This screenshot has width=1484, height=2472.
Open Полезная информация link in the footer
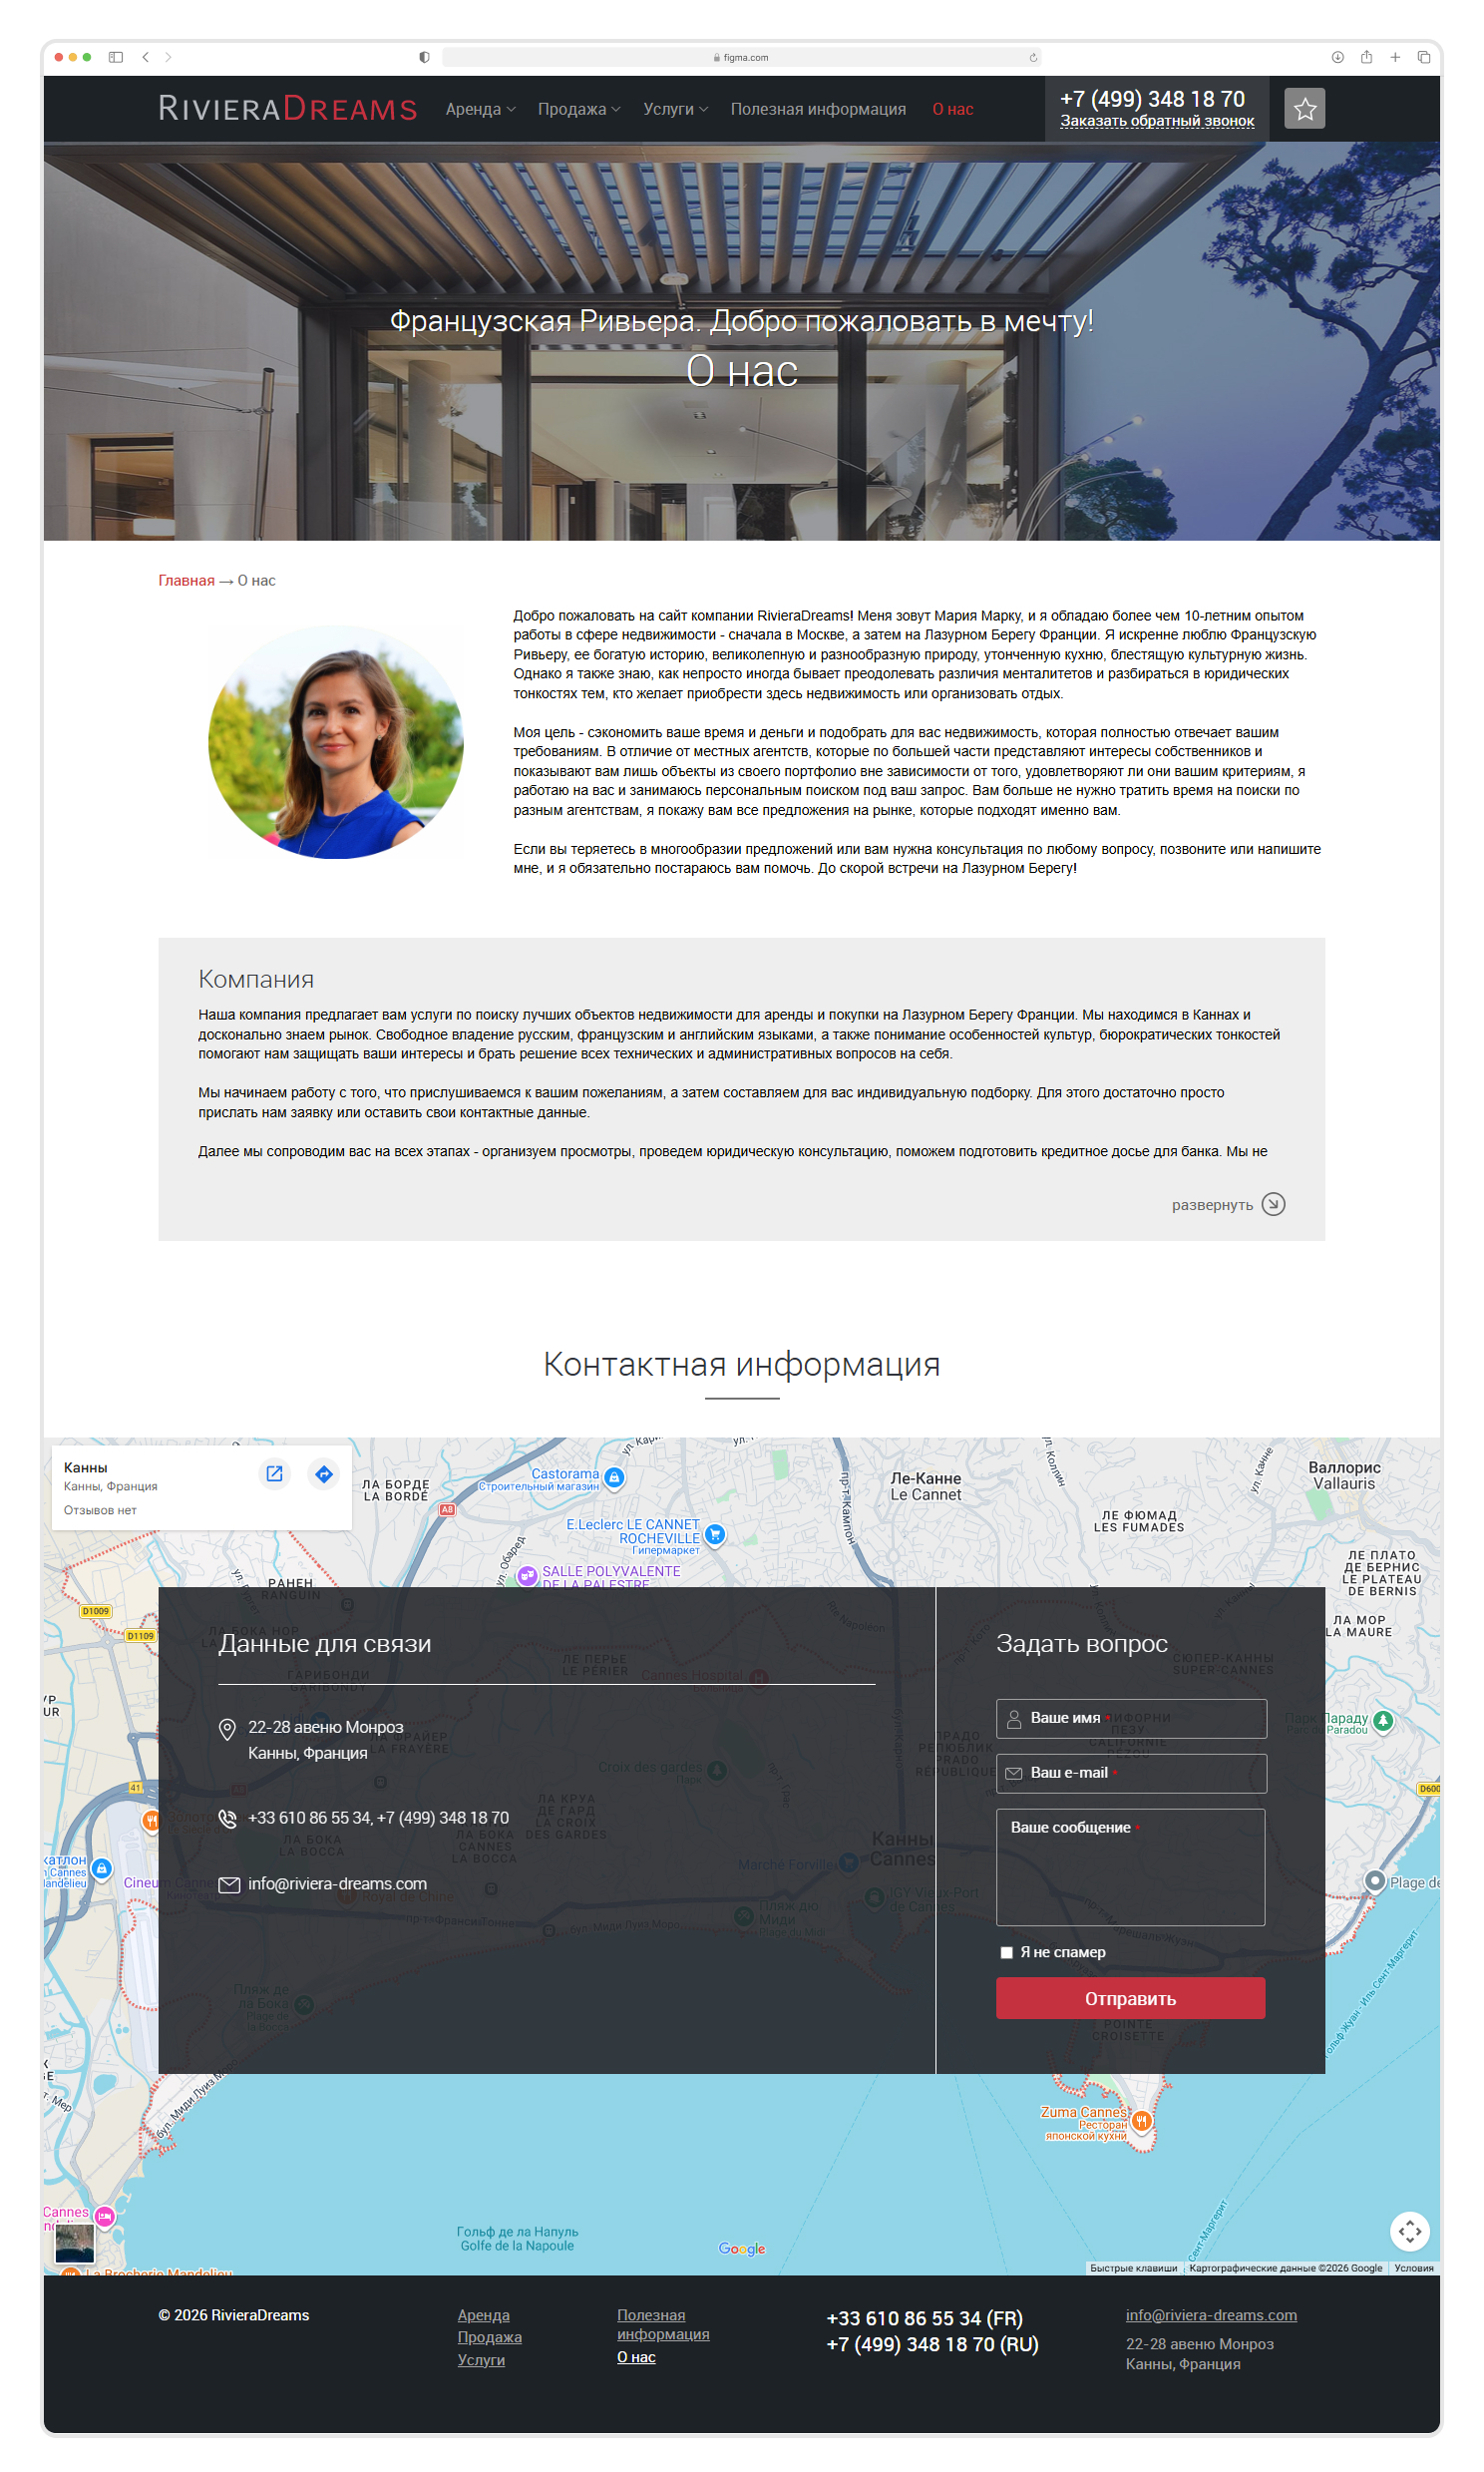(663, 2324)
